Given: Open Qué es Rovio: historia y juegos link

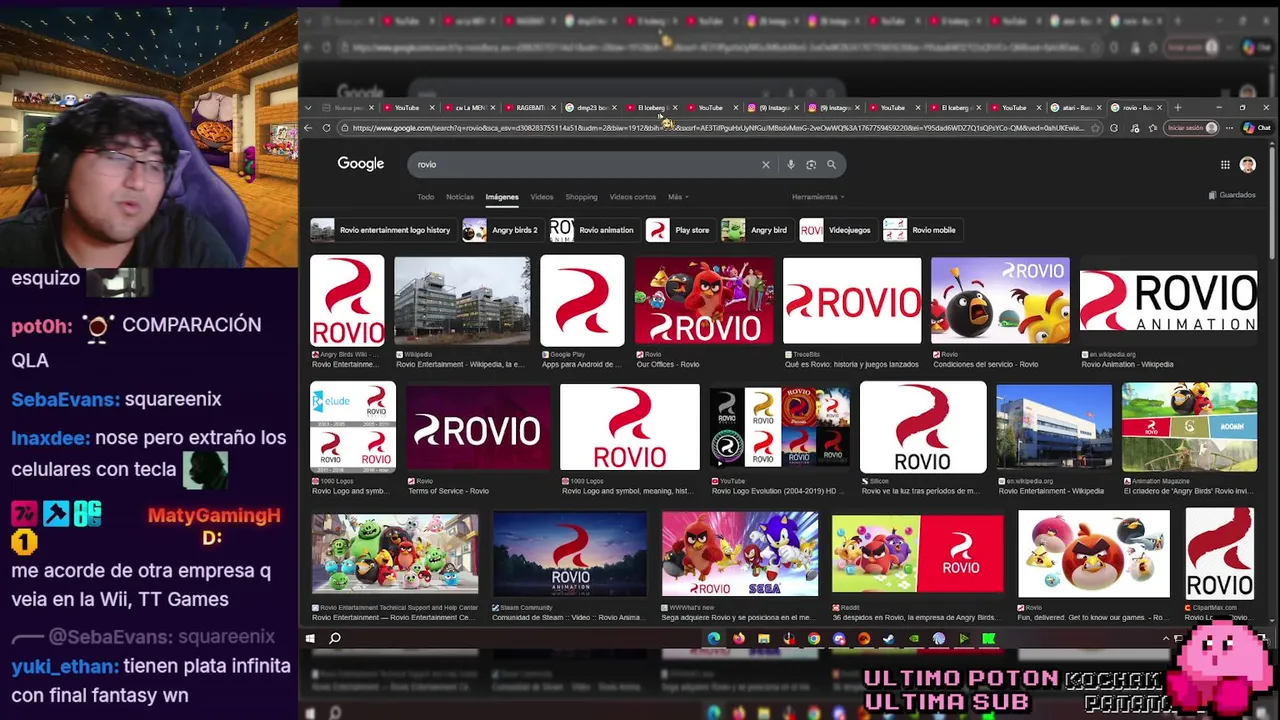Looking at the screenshot, I should [851, 364].
